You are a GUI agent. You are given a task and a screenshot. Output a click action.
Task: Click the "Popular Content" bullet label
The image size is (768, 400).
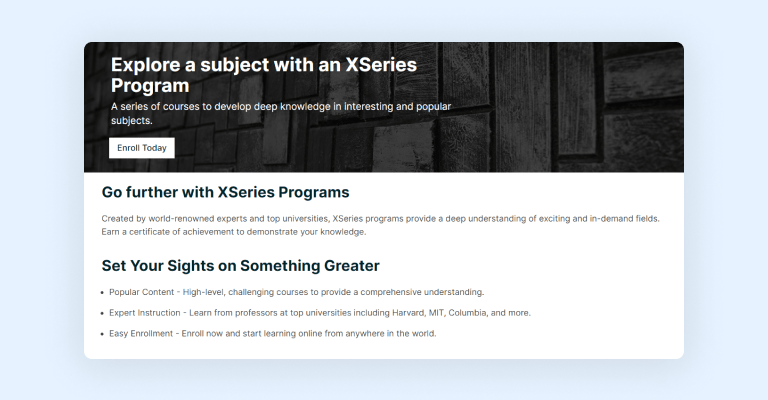(x=142, y=292)
